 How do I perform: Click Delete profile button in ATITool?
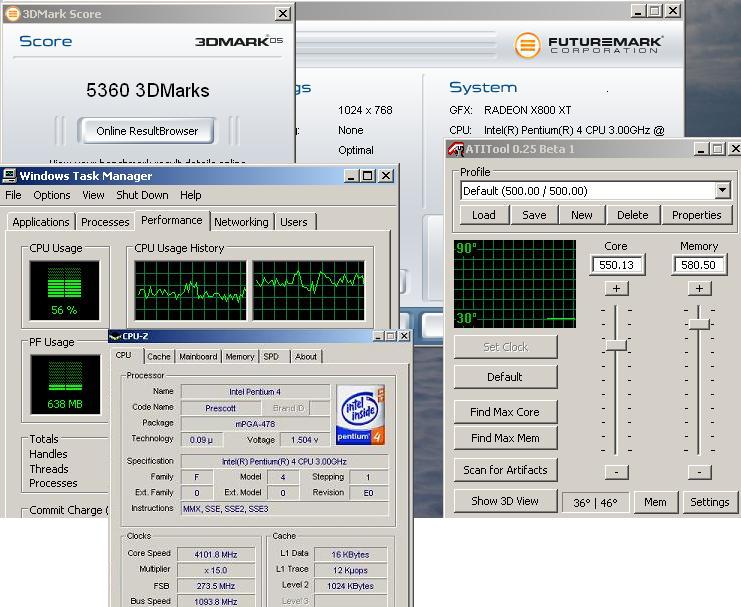coord(633,215)
